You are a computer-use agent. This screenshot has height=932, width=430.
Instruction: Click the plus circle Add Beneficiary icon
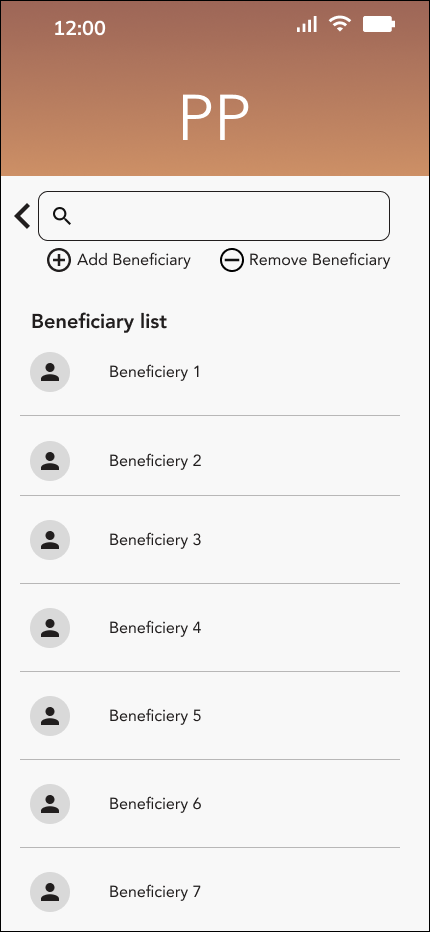pos(59,260)
